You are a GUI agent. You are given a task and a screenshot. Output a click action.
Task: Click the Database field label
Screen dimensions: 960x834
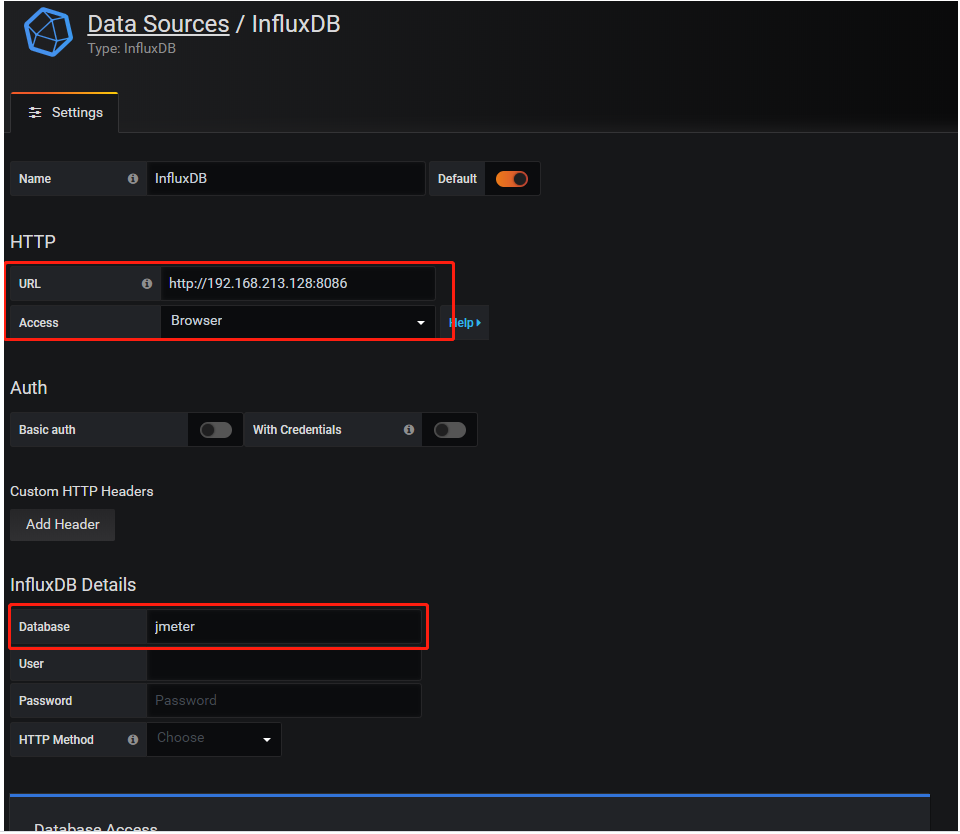[x=44, y=627]
